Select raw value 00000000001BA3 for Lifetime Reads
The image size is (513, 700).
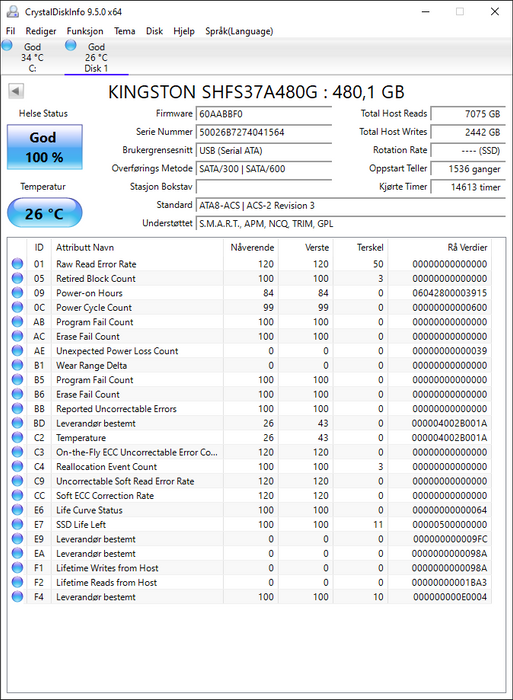[x=450, y=583]
